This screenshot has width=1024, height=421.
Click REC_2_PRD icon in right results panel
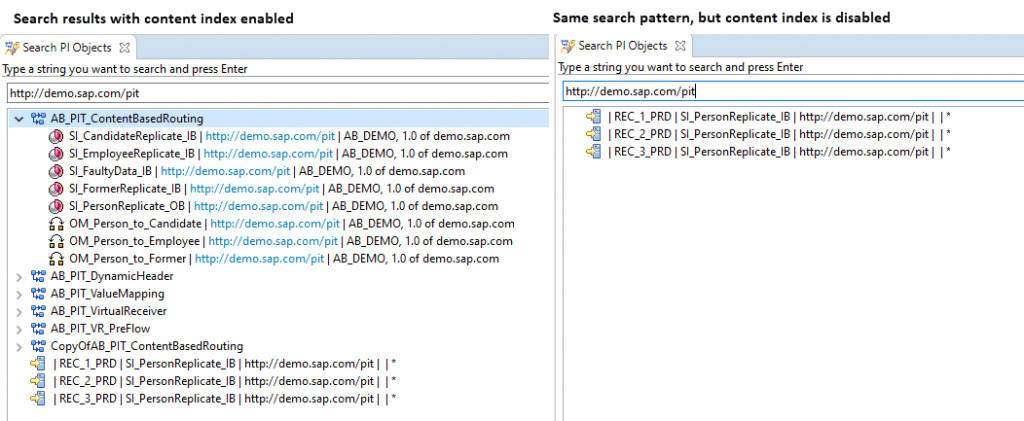593,134
